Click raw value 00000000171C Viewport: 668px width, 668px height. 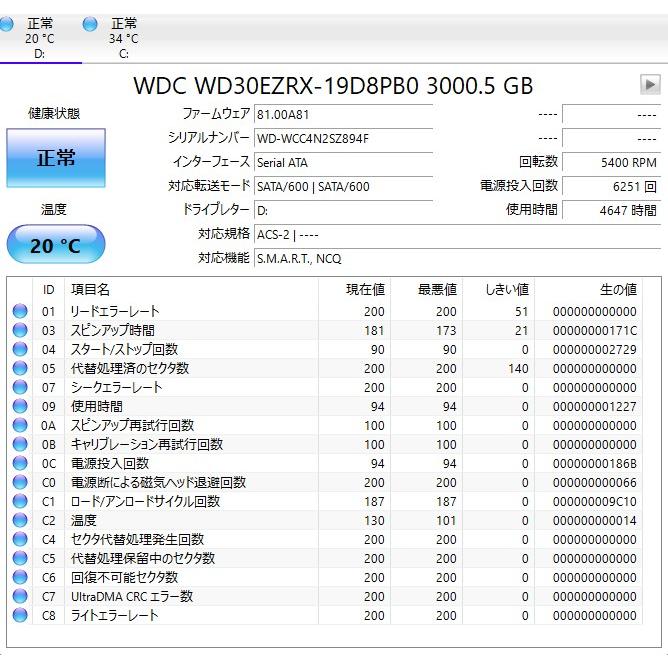(595, 331)
